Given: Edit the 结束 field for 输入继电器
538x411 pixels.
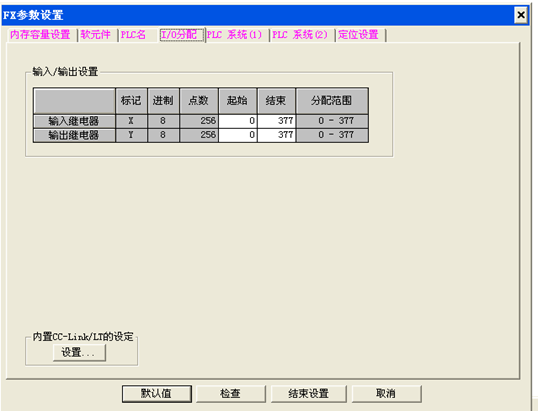Looking at the screenshot, I should tap(276, 121).
